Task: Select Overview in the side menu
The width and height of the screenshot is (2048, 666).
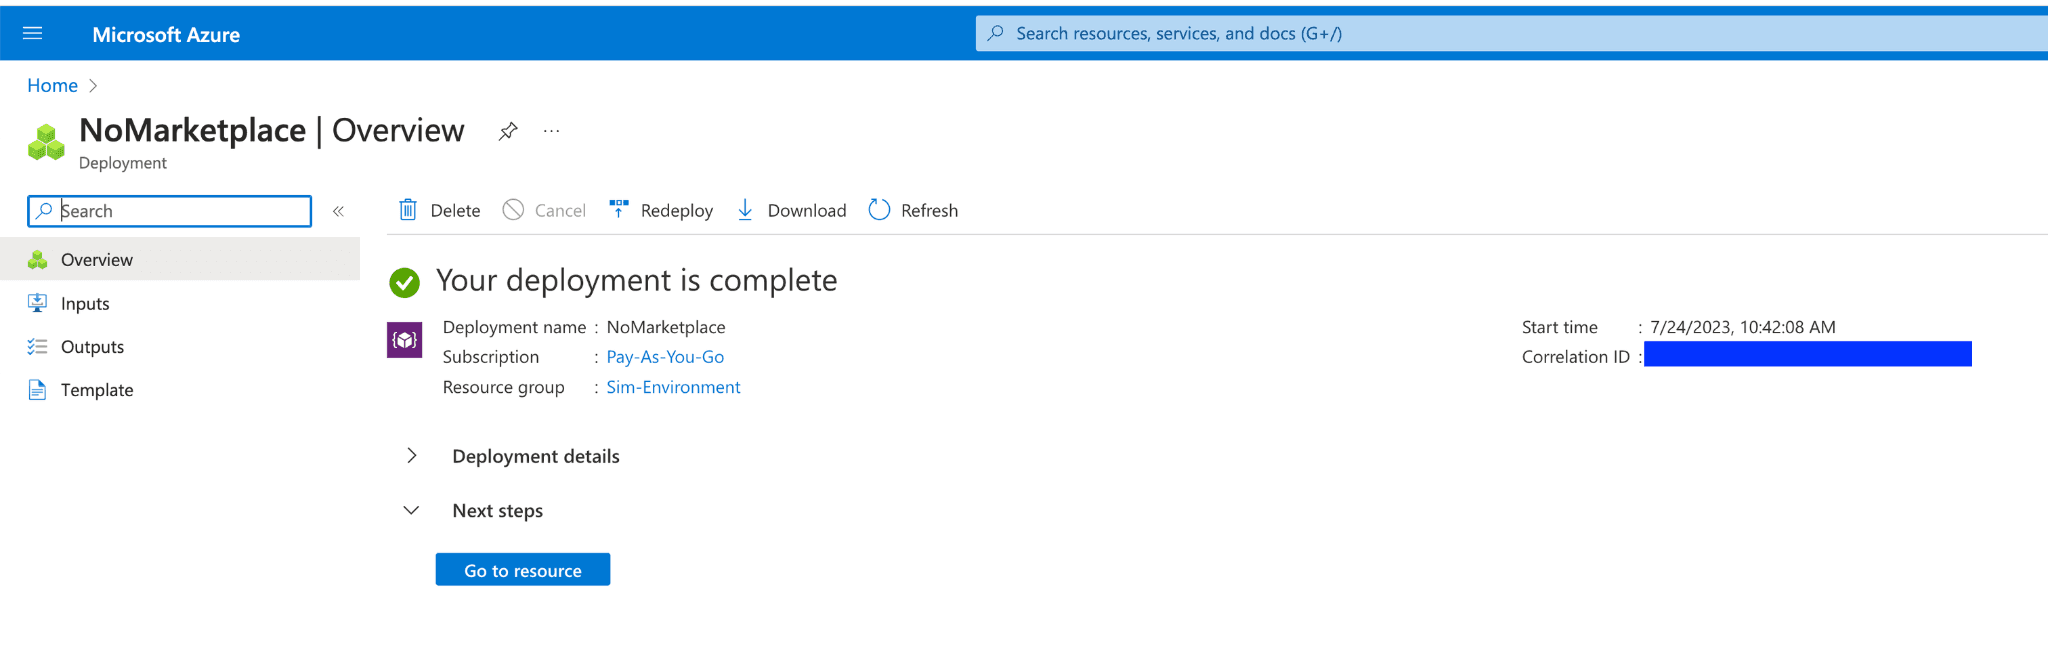Action: click(x=96, y=260)
